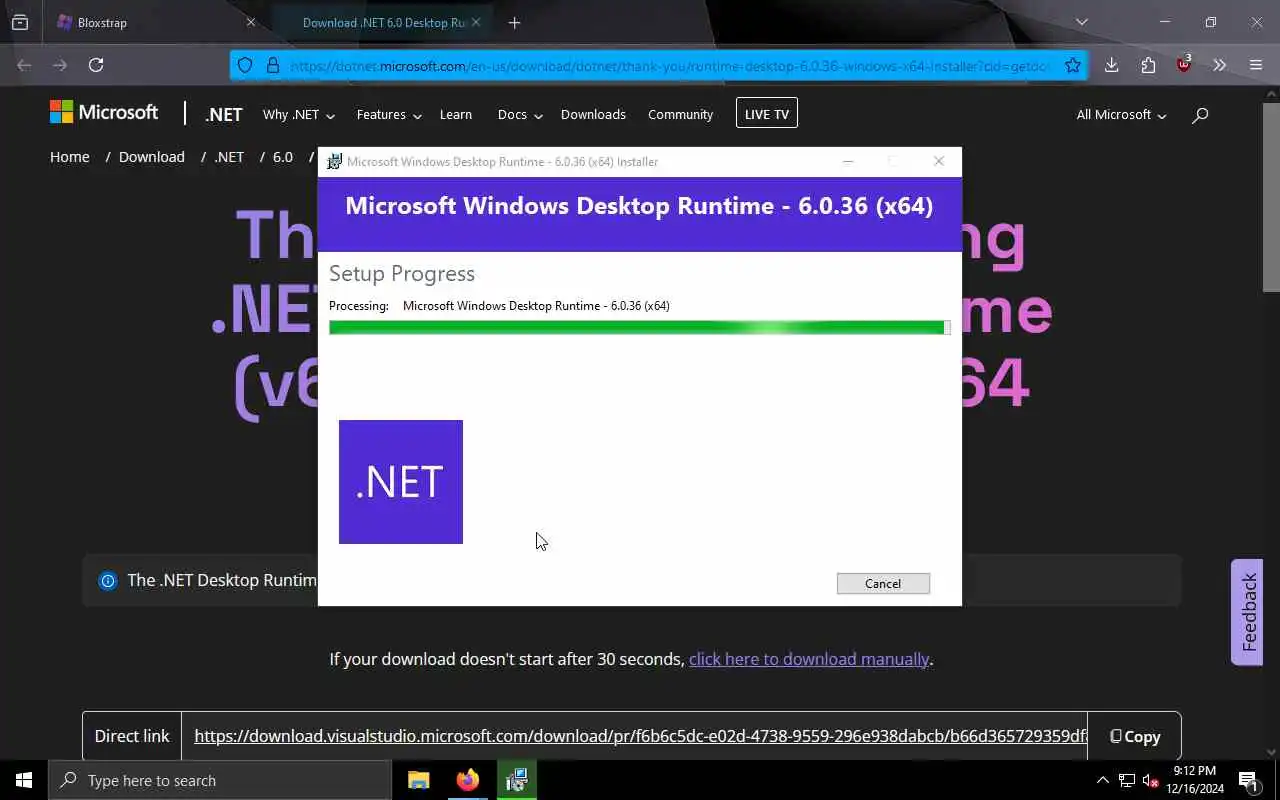Image resolution: width=1280 pixels, height=800 pixels.
Task: Click the installer icon in the taskbar
Action: pos(516,780)
